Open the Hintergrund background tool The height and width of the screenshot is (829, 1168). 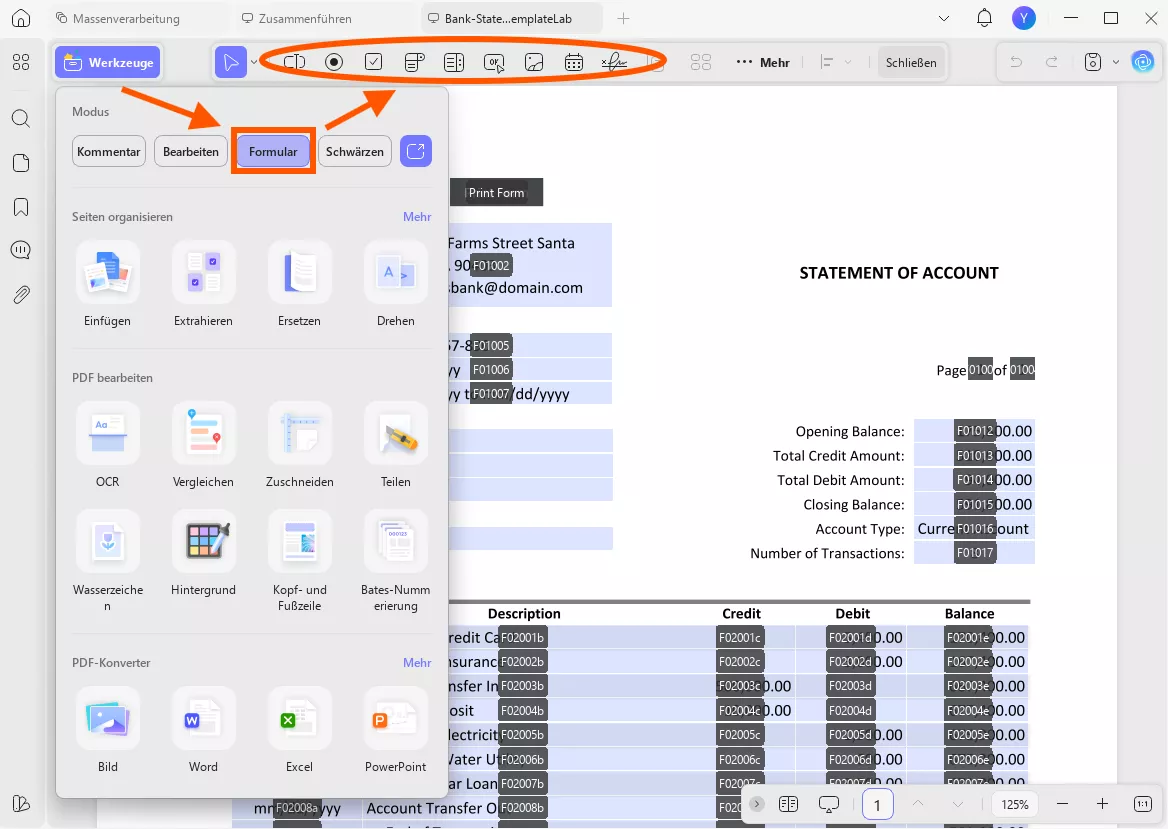[203, 555]
